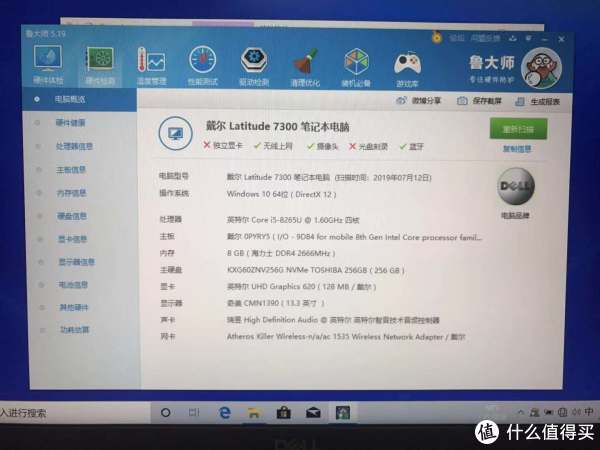Open Task View on taskbar

[194, 412]
